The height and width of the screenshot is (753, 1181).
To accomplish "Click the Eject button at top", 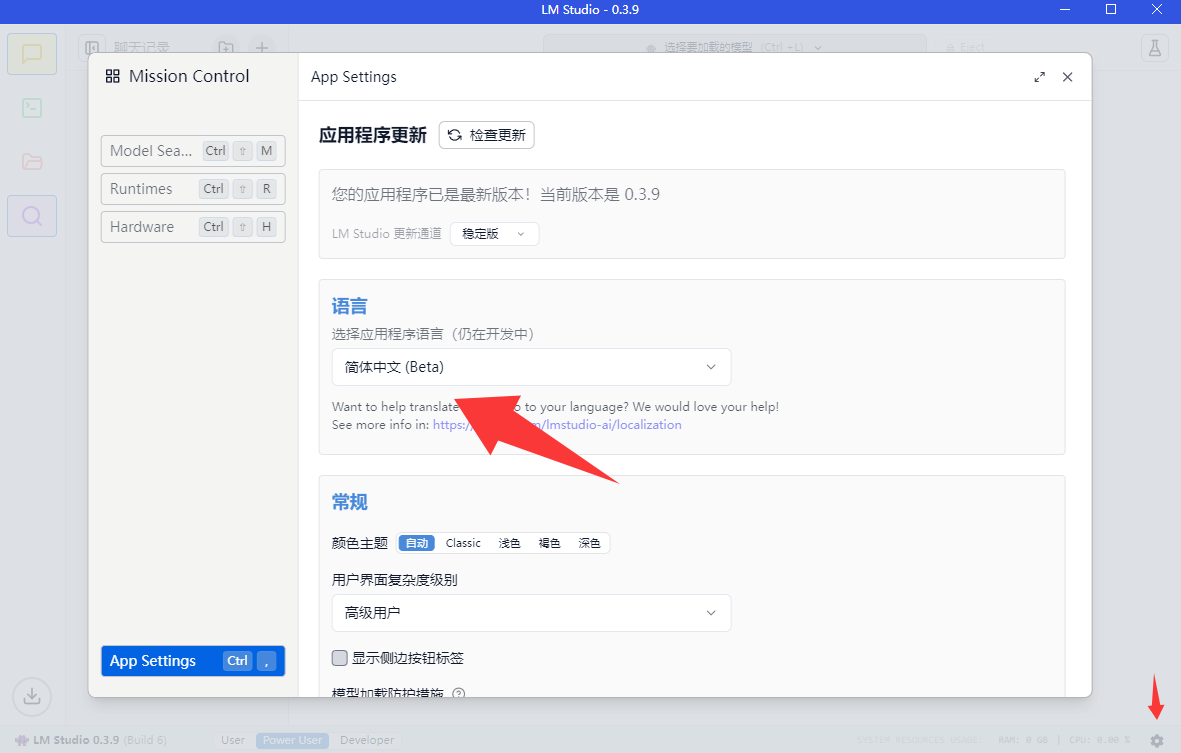I will [966, 47].
